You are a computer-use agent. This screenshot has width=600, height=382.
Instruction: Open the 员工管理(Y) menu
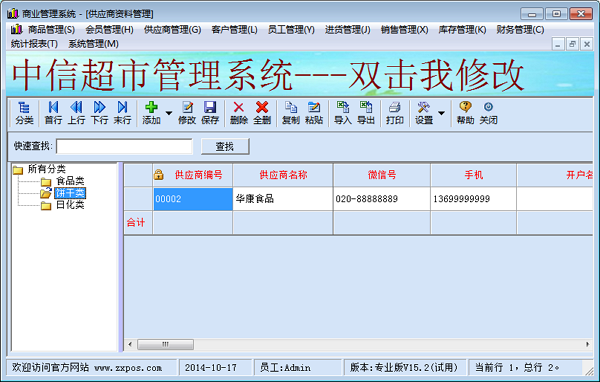[291, 29]
